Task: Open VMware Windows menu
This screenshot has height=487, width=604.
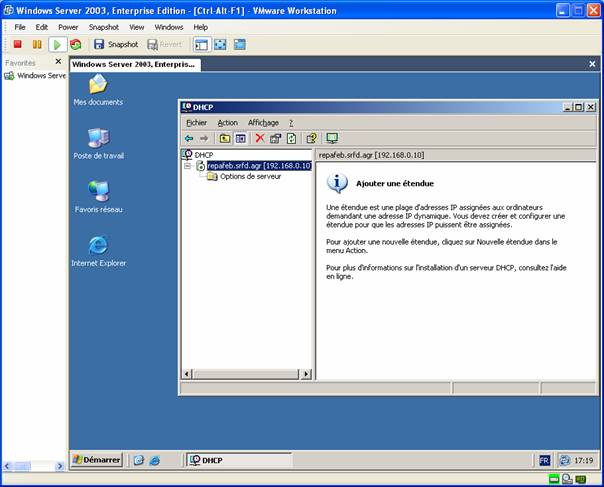Action: tap(169, 27)
